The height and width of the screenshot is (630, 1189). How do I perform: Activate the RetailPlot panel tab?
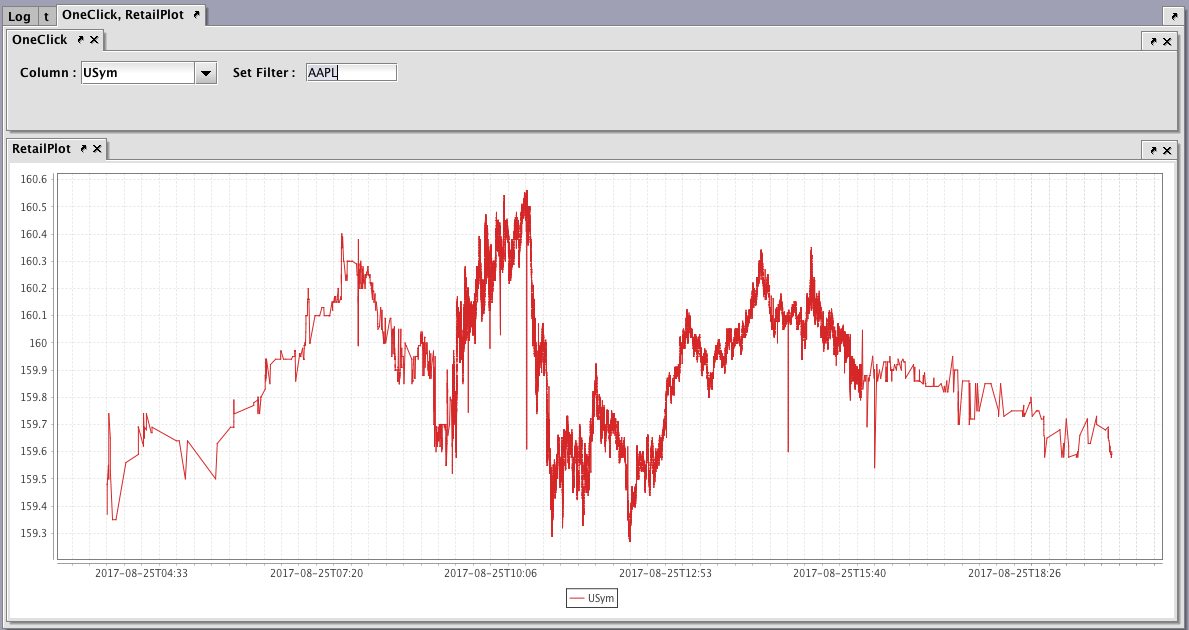[x=41, y=149]
